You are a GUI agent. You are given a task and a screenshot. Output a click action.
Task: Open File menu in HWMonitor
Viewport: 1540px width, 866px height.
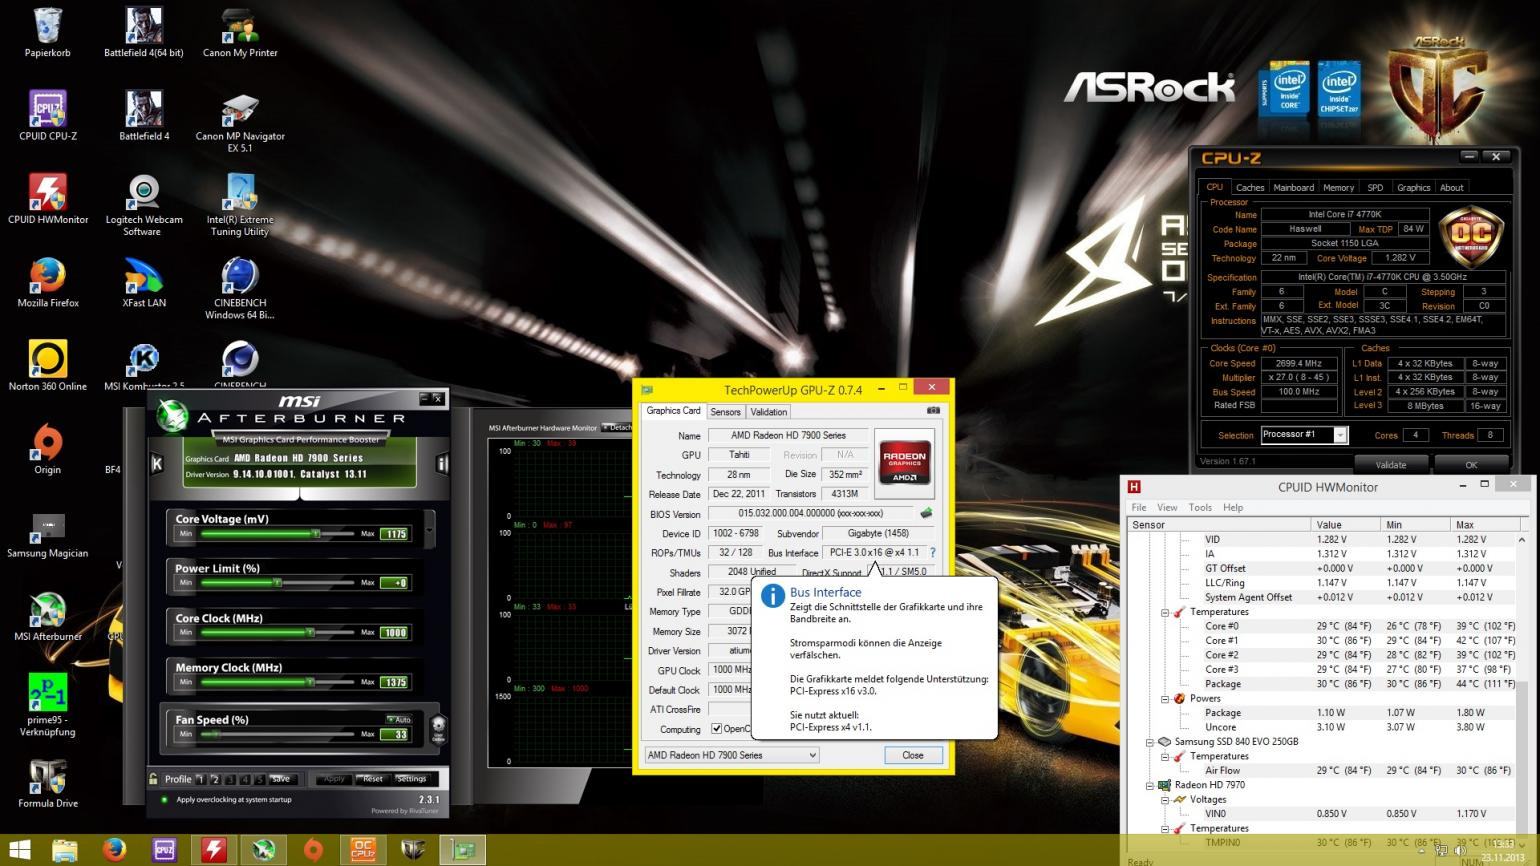pos(1138,508)
